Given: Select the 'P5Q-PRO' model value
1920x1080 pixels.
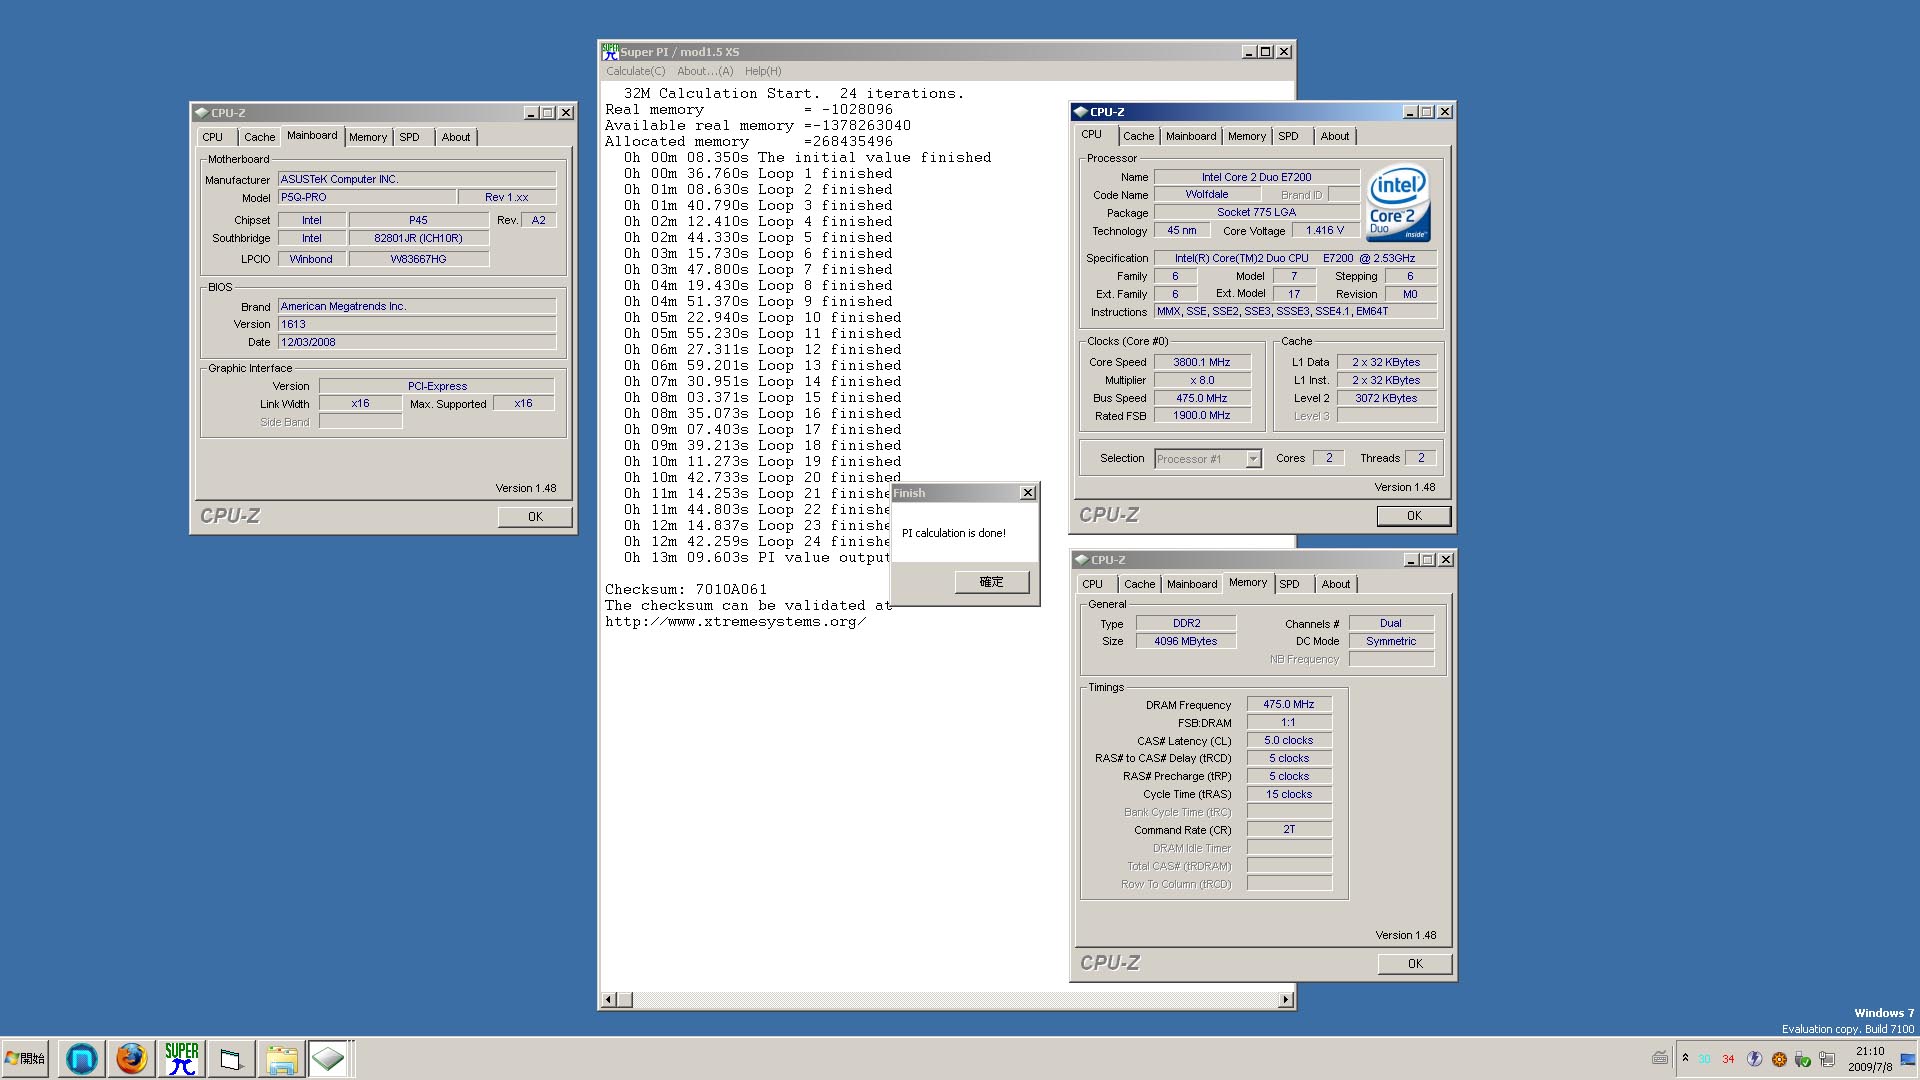Looking at the screenshot, I should [367, 197].
